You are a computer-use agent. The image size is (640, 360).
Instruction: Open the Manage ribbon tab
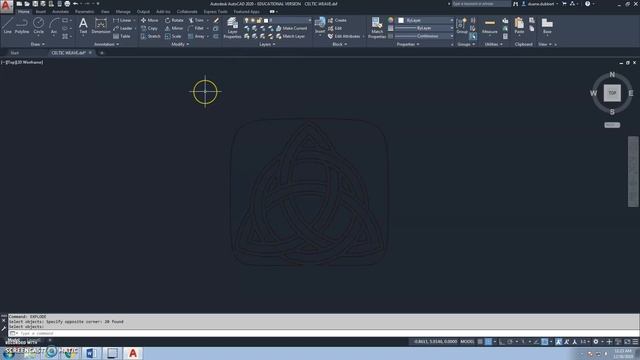pos(123,12)
